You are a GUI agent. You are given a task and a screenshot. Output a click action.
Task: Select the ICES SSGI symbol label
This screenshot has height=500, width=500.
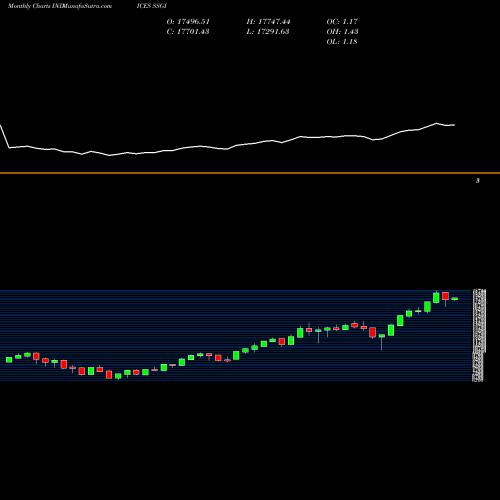coord(152,6)
